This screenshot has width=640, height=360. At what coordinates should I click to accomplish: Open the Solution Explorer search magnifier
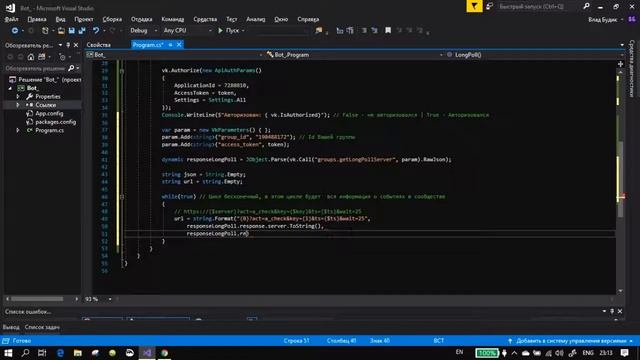(x=71, y=68)
